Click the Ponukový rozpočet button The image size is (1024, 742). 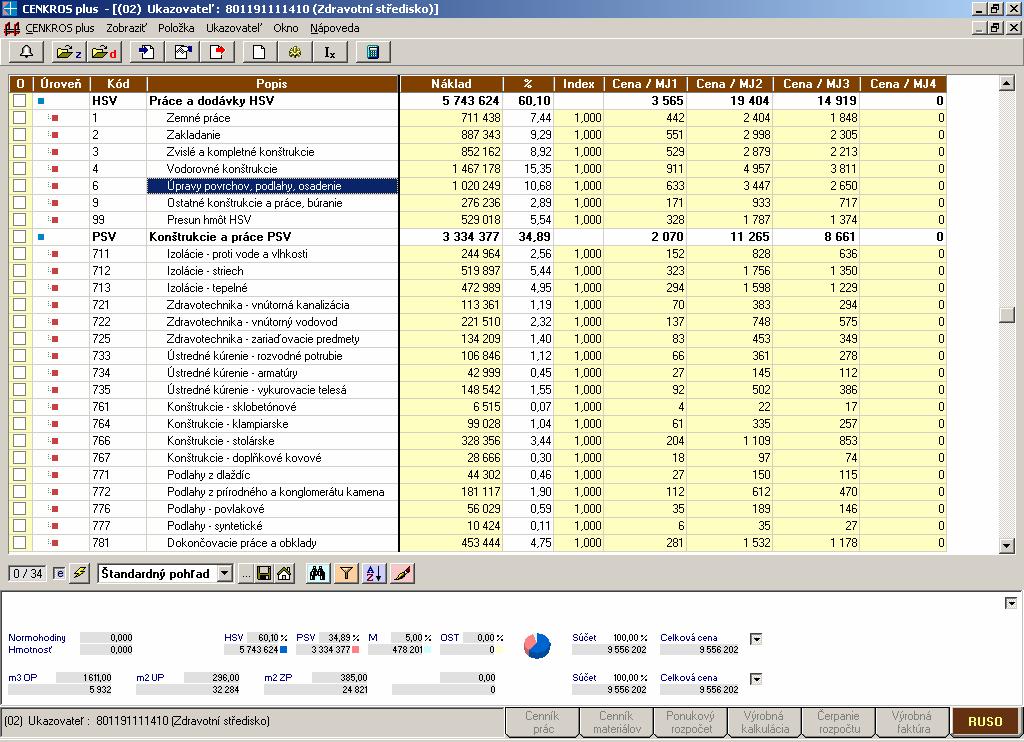point(690,722)
